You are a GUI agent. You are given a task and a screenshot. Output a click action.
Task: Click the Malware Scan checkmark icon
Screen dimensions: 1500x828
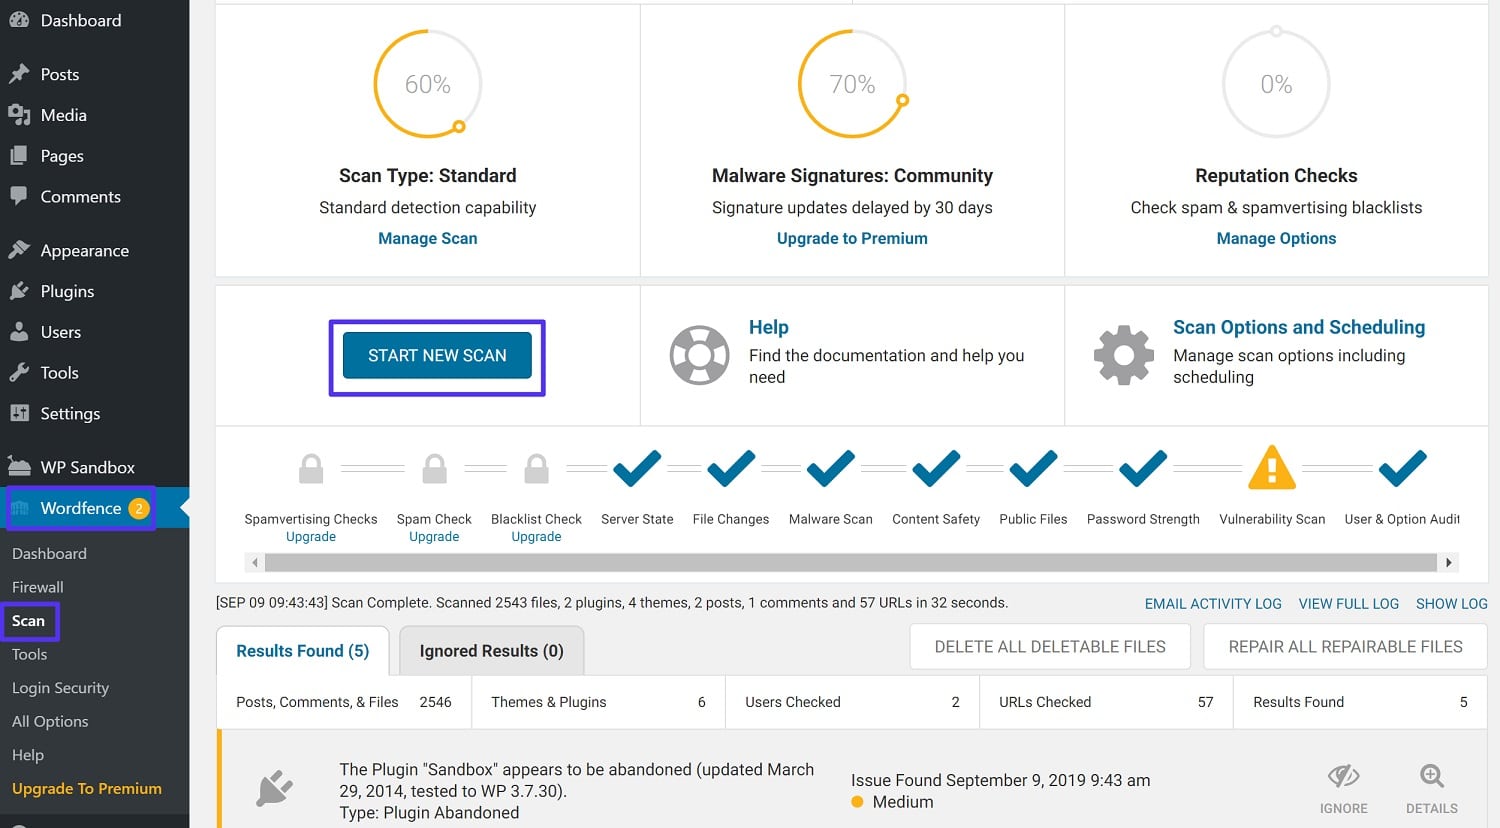[829, 467]
